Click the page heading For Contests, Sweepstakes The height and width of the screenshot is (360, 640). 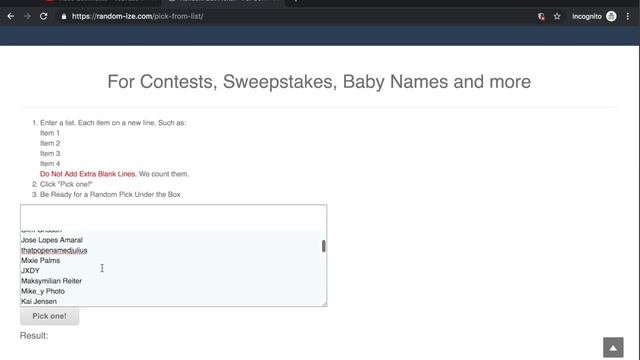point(319,82)
